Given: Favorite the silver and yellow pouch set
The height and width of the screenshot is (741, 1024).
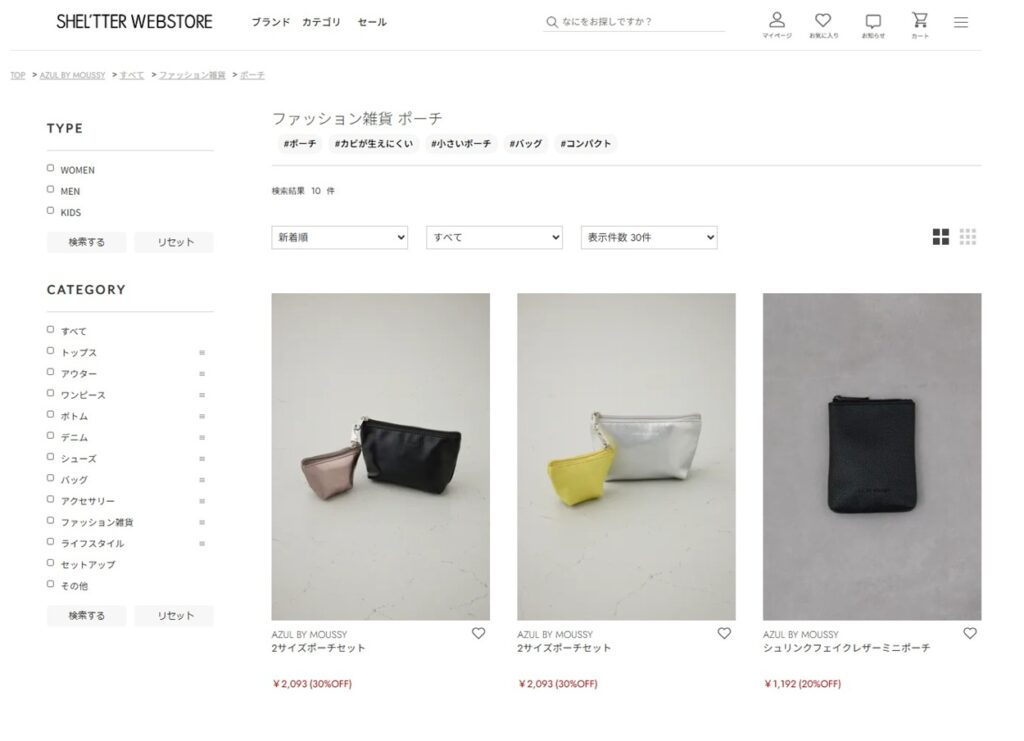Looking at the screenshot, I should tap(724, 633).
